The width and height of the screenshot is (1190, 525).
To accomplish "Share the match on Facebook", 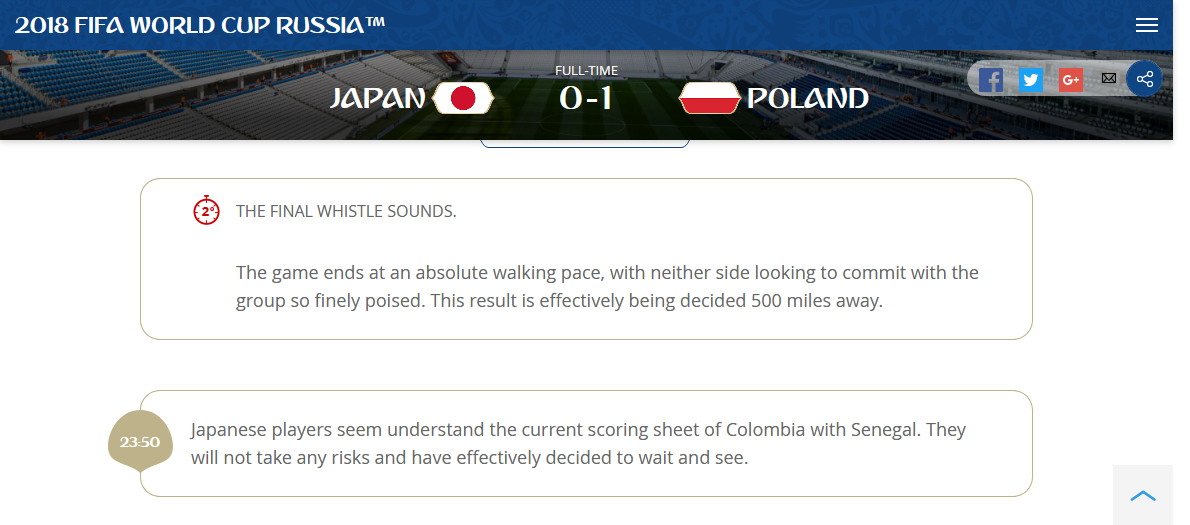I will (990, 79).
